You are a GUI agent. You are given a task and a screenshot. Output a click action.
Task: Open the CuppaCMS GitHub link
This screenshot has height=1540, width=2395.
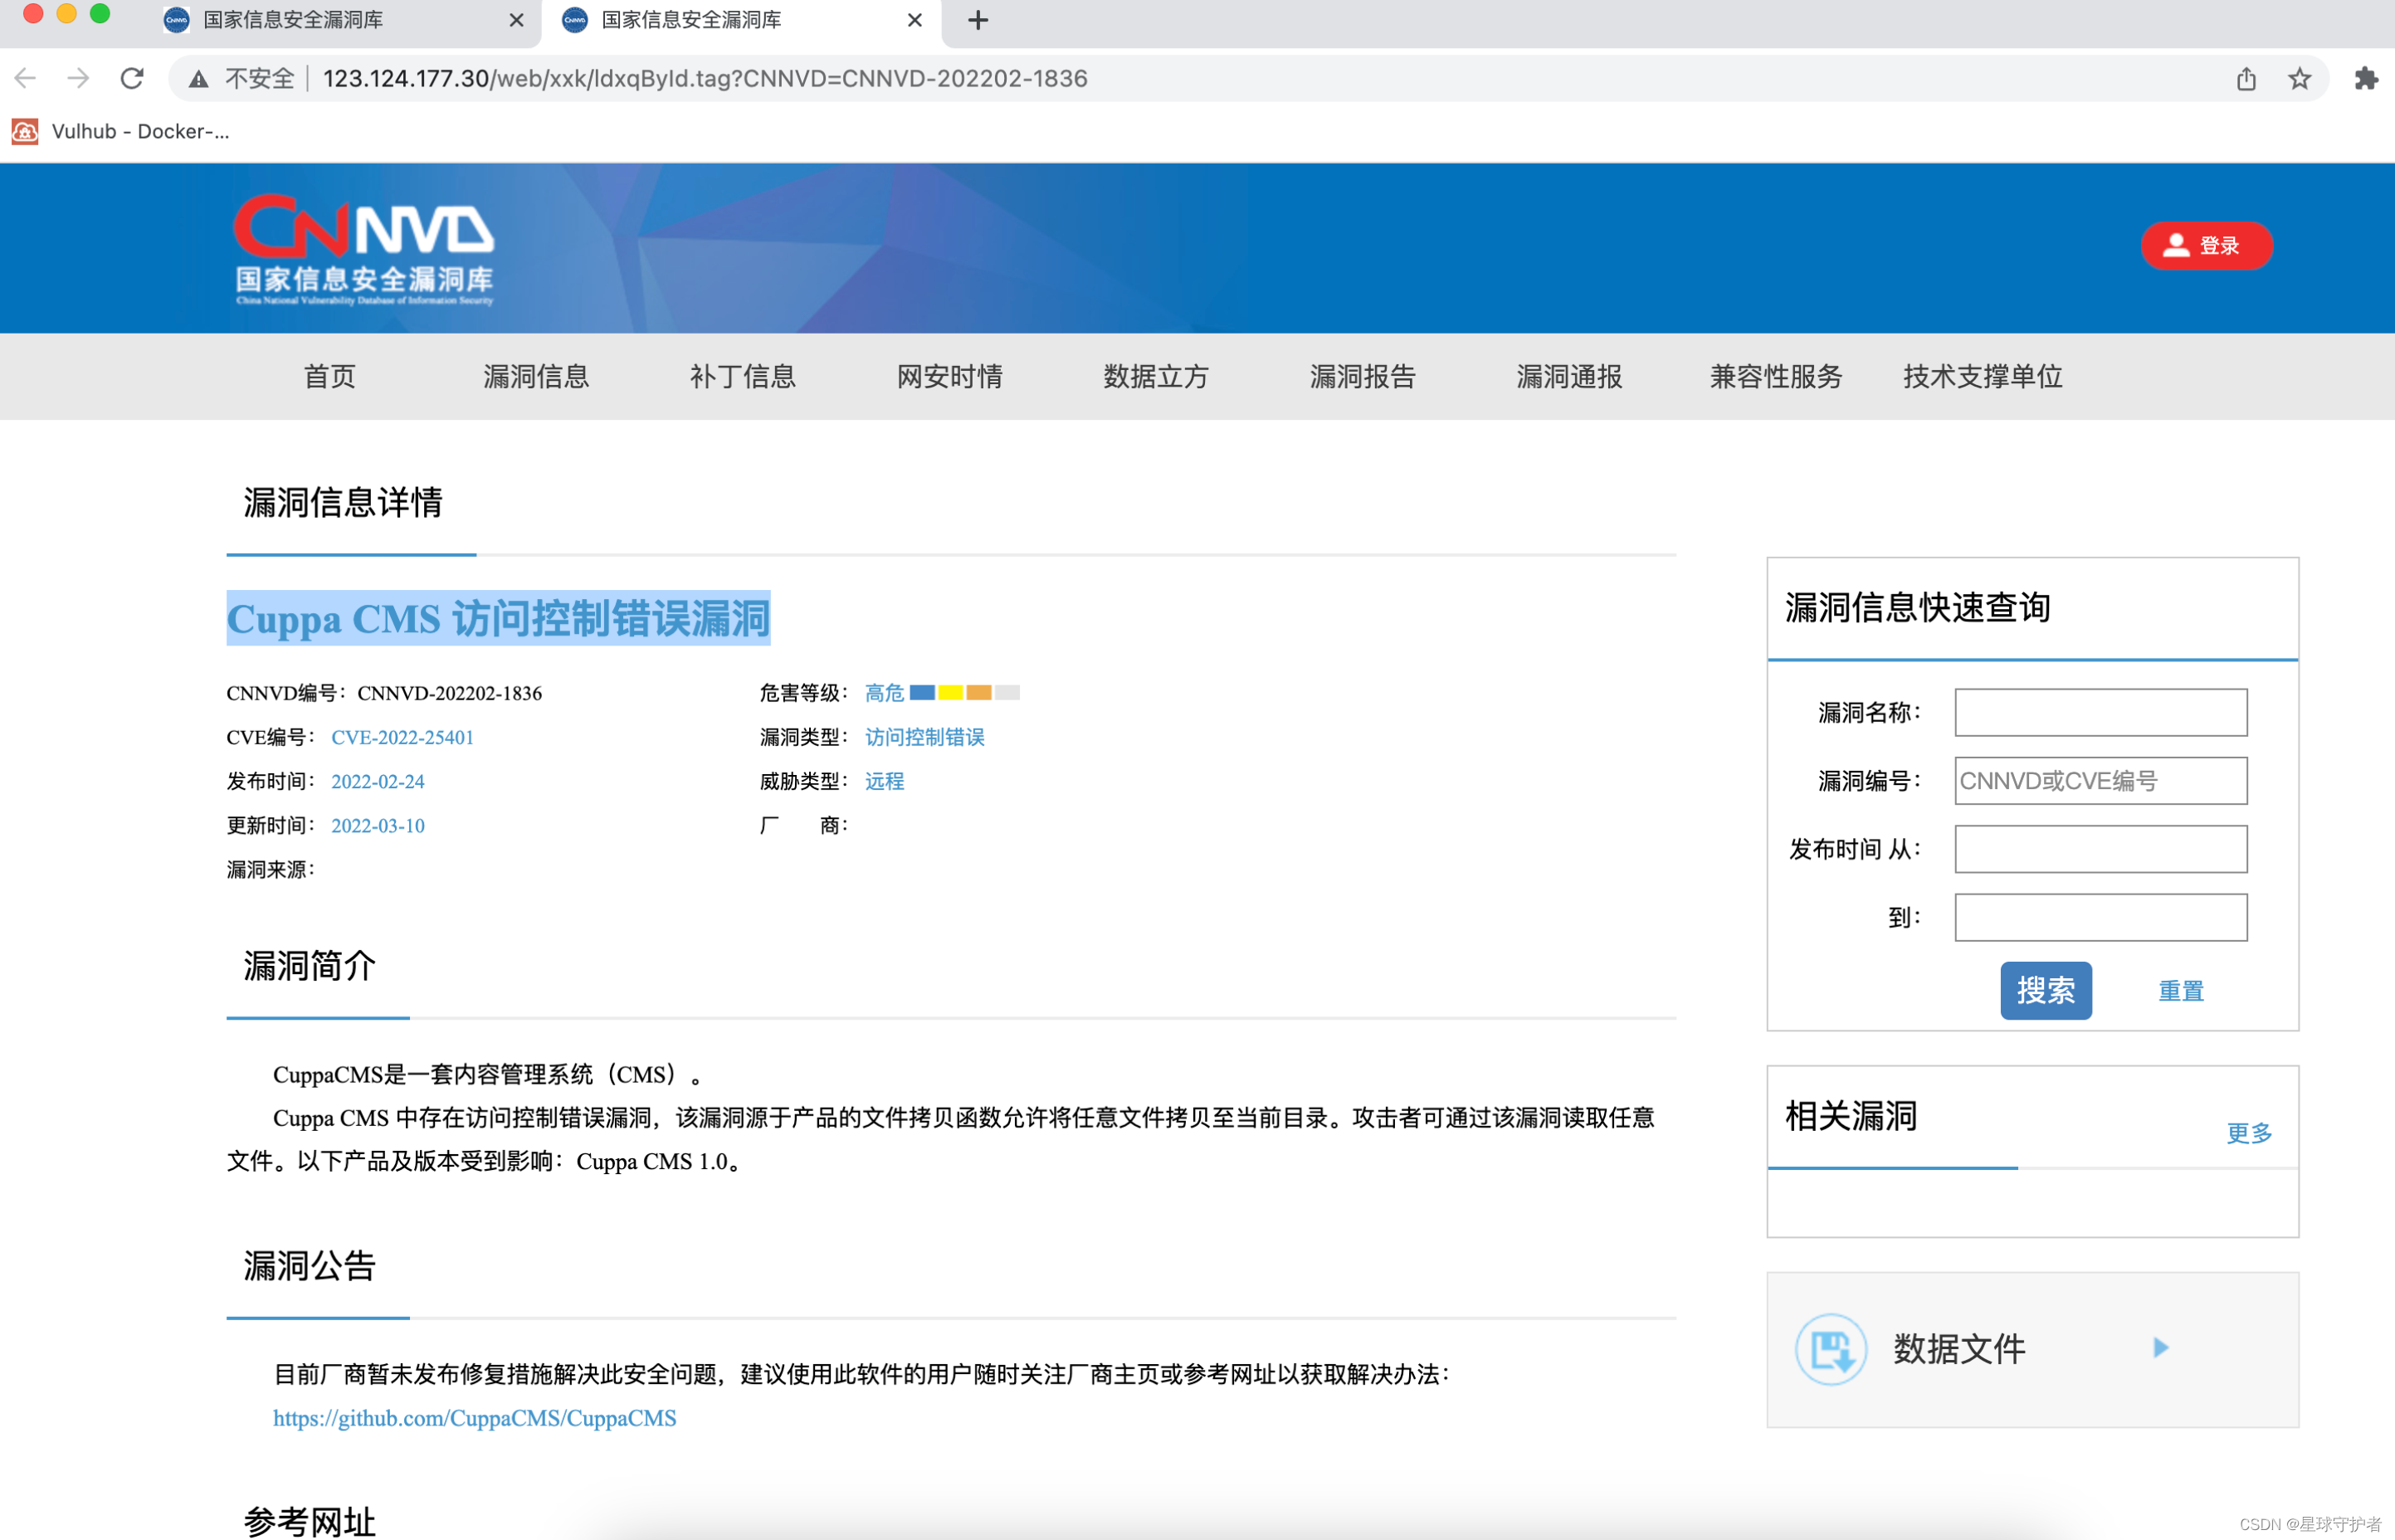pyautogui.click(x=475, y=1418)
